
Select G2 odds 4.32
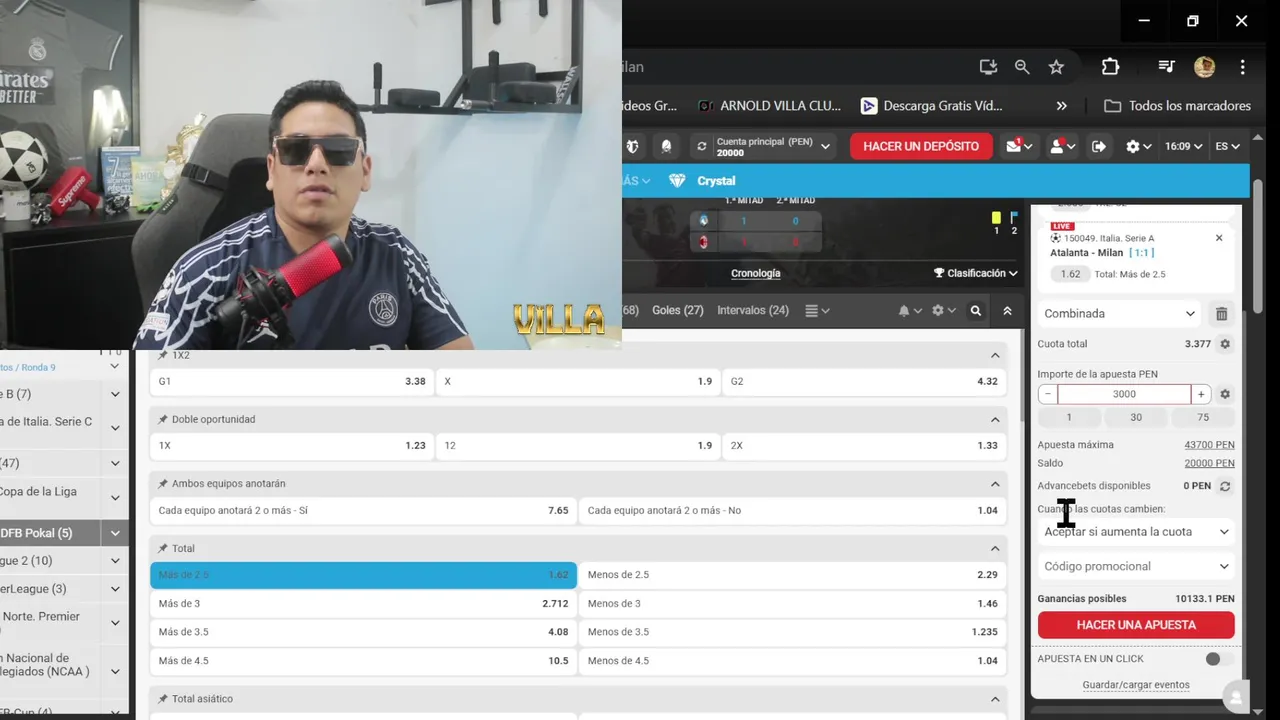click(864, 382)
